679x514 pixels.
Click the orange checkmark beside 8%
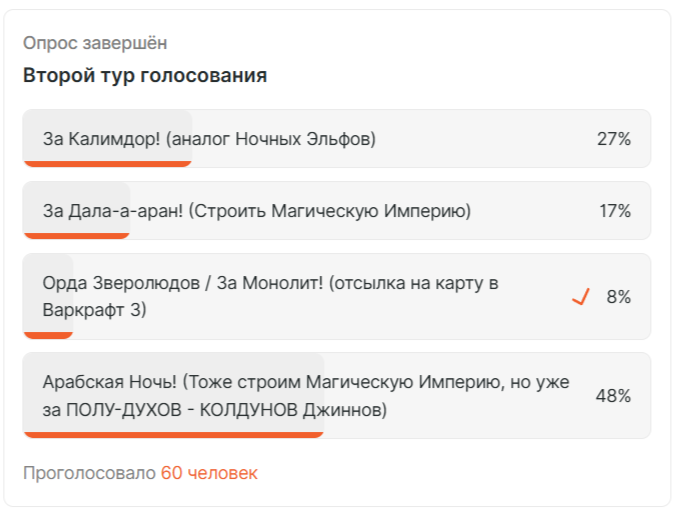580,297
